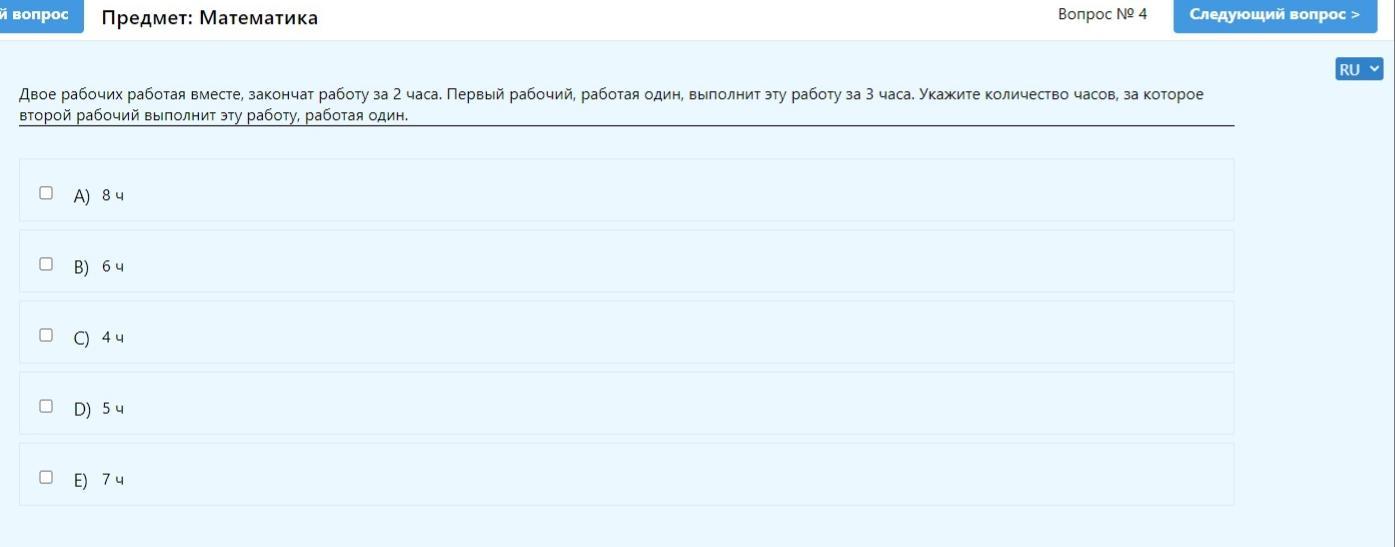Tick the checkbox for option A
Image resolution: width=1395 pixels, height=547 pixels.
[x=46, y=193]
